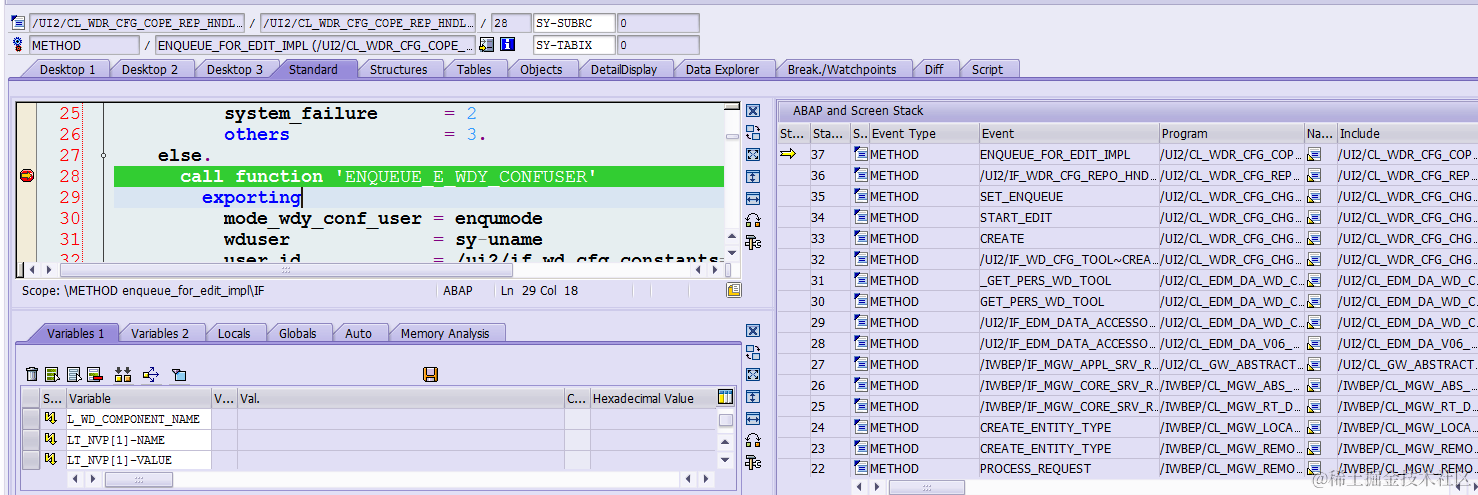Click the program icon before the class name field

click(x=17, y=23)
